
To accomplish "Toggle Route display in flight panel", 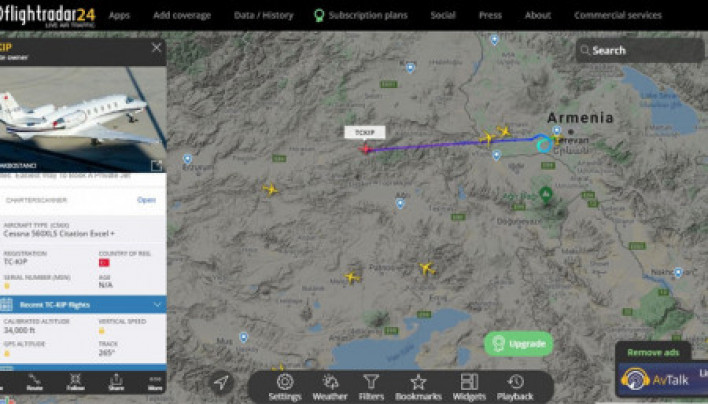I will 35,382.
